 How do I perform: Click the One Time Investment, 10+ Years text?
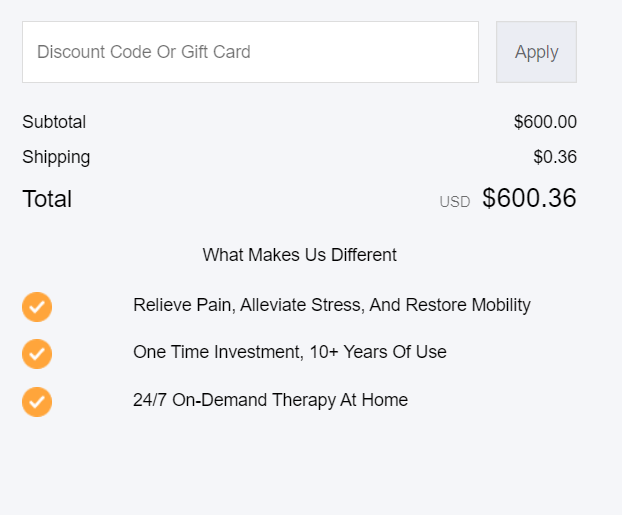point(290,352)
